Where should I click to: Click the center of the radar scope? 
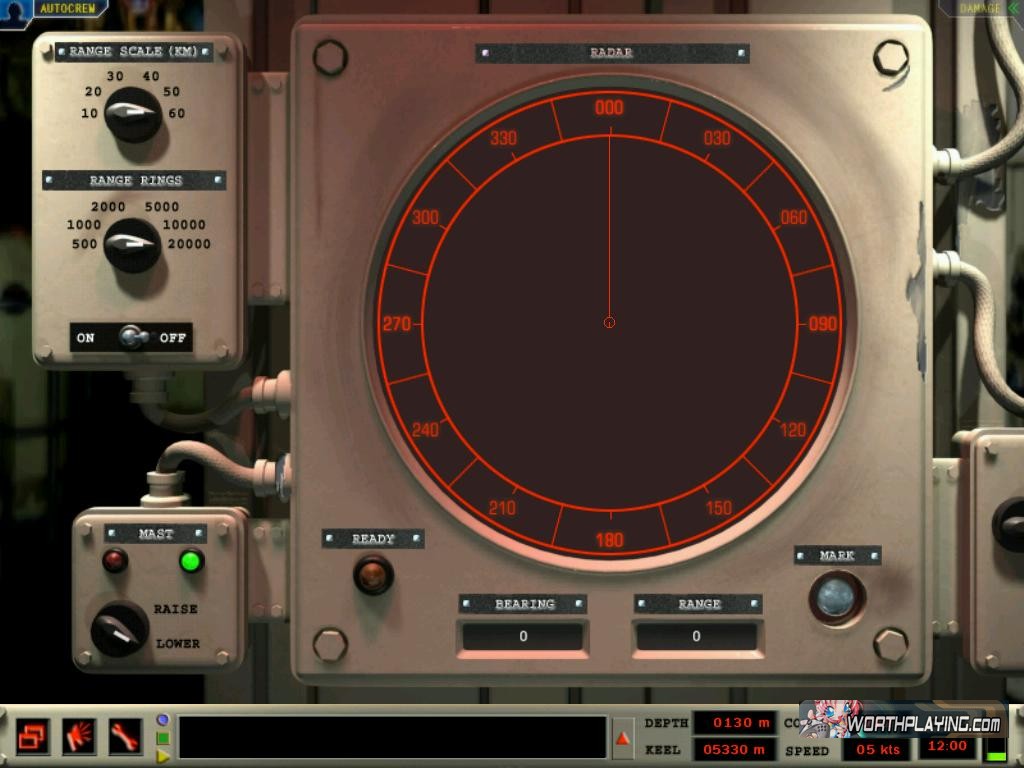[609, 322]
